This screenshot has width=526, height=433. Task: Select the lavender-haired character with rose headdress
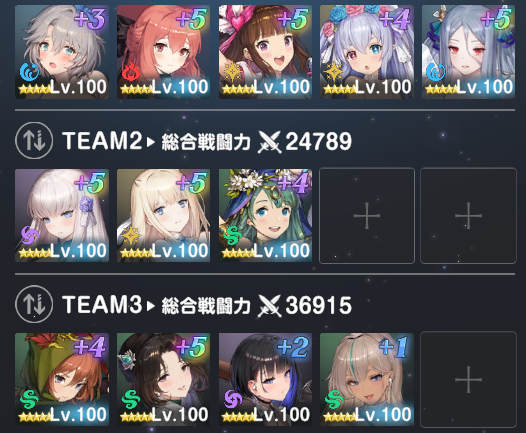click(367, 52)
